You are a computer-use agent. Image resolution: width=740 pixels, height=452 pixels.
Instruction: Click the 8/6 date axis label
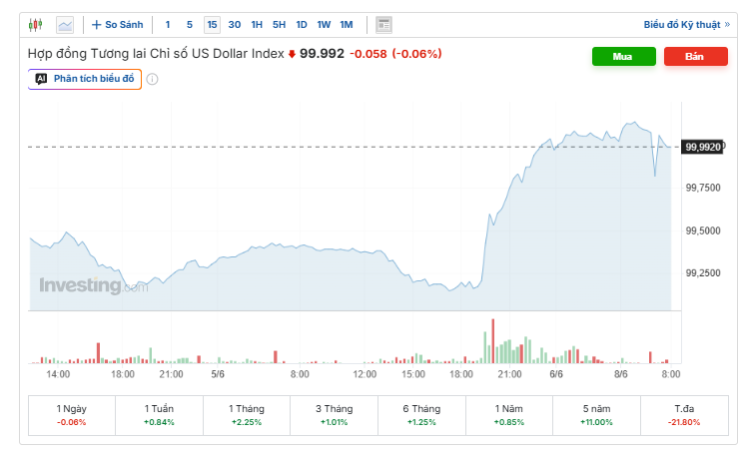pyautogui.click(x=621, y=374)
